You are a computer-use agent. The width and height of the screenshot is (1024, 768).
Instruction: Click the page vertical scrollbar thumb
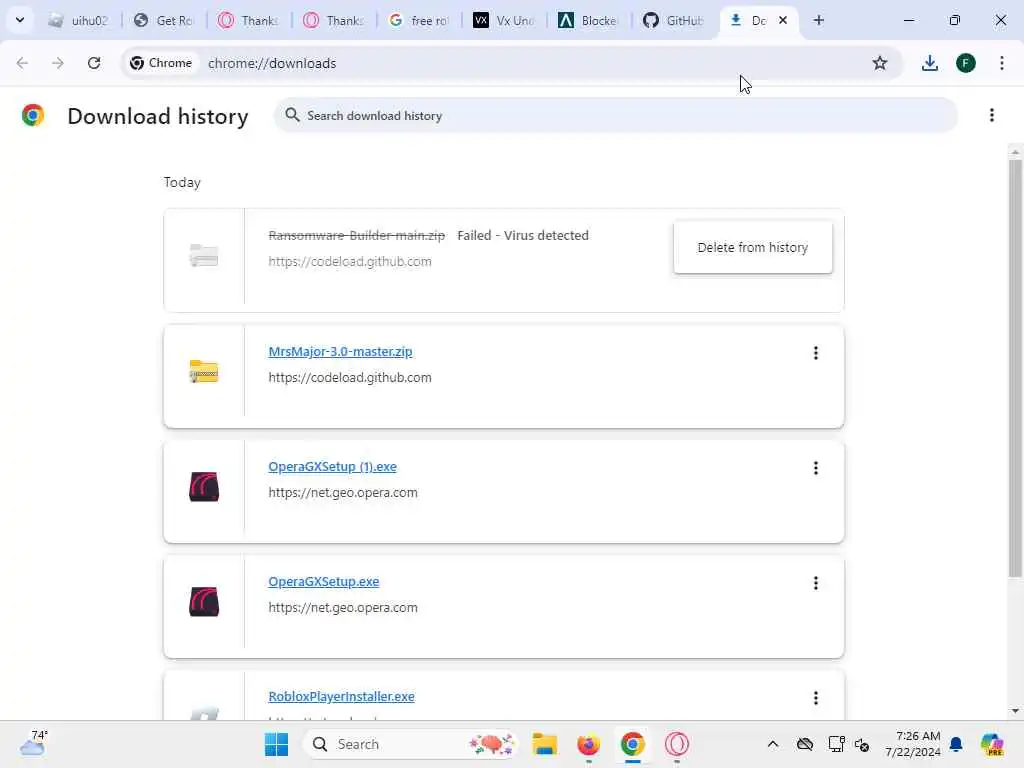pos(1014,368)
